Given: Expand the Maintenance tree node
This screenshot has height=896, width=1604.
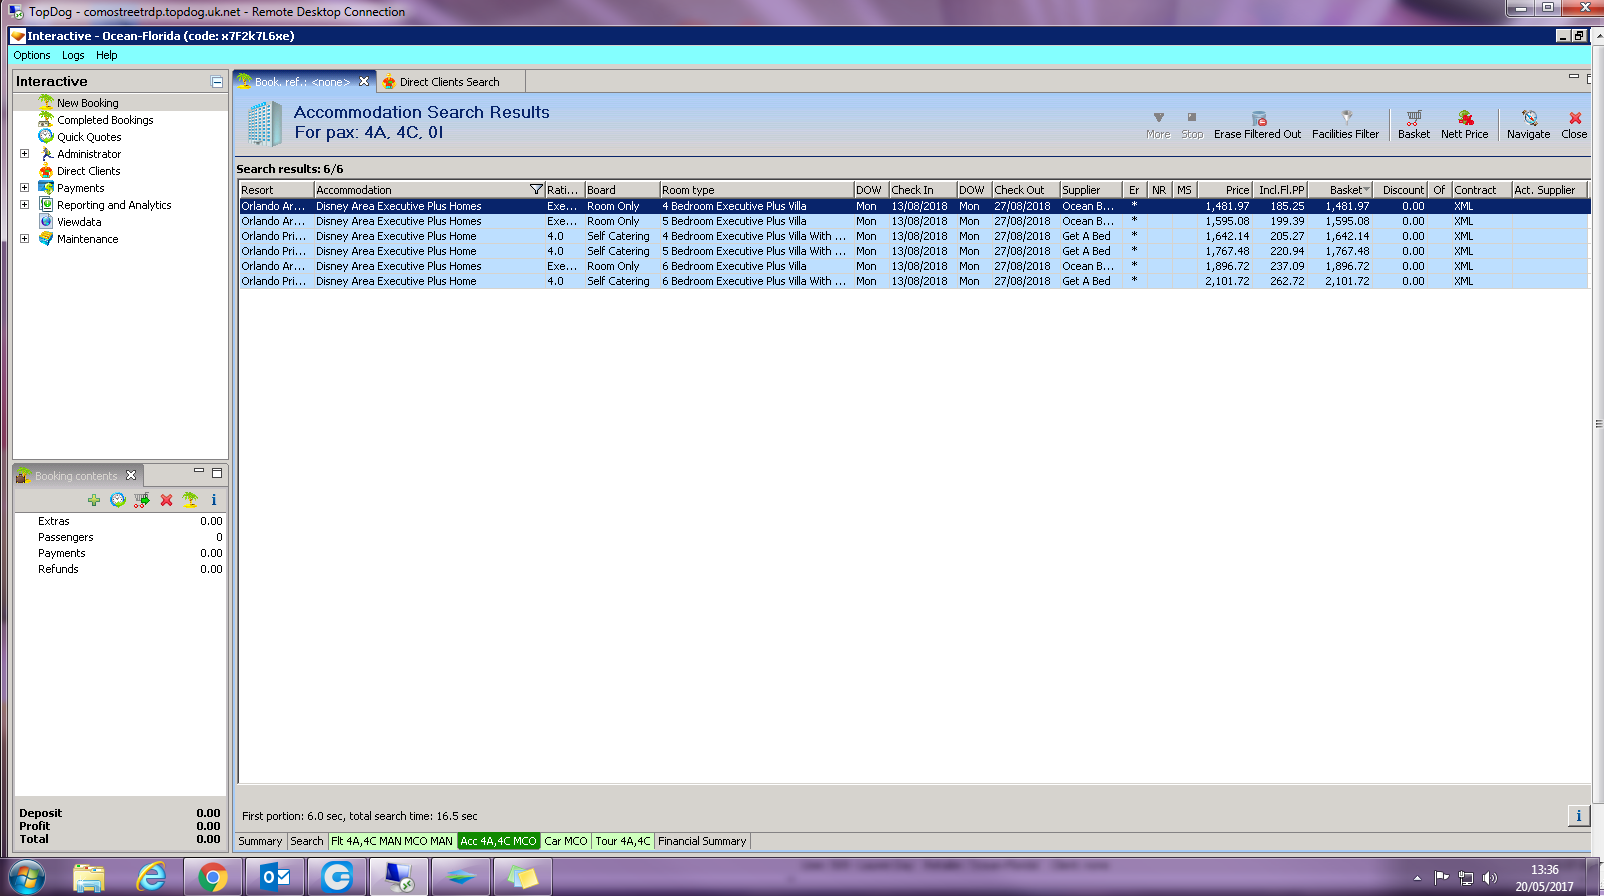Looking at the screenshot, I should 24,239.
